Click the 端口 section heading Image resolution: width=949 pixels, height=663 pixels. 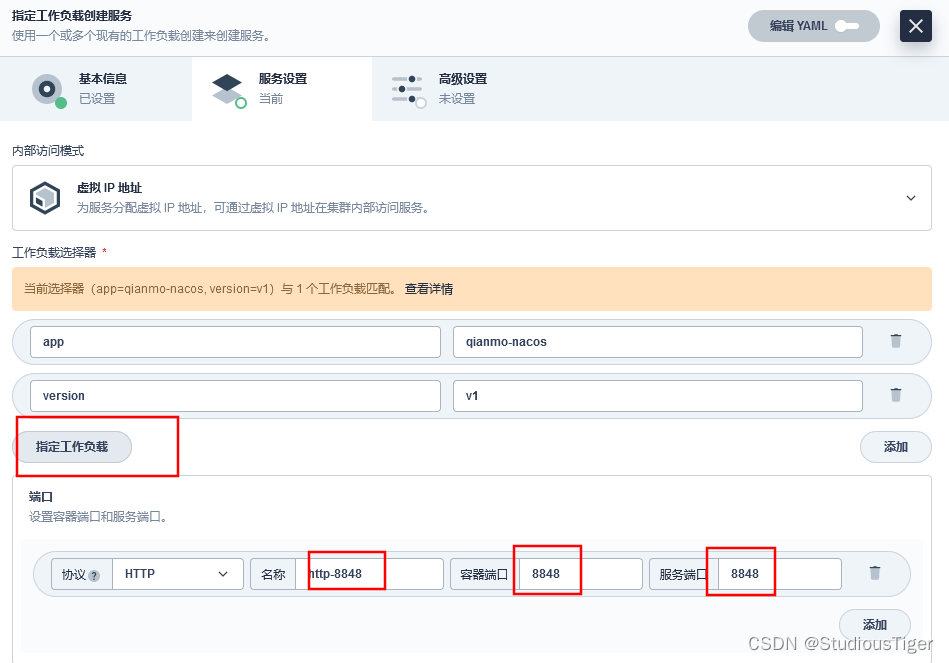point(41,497)
